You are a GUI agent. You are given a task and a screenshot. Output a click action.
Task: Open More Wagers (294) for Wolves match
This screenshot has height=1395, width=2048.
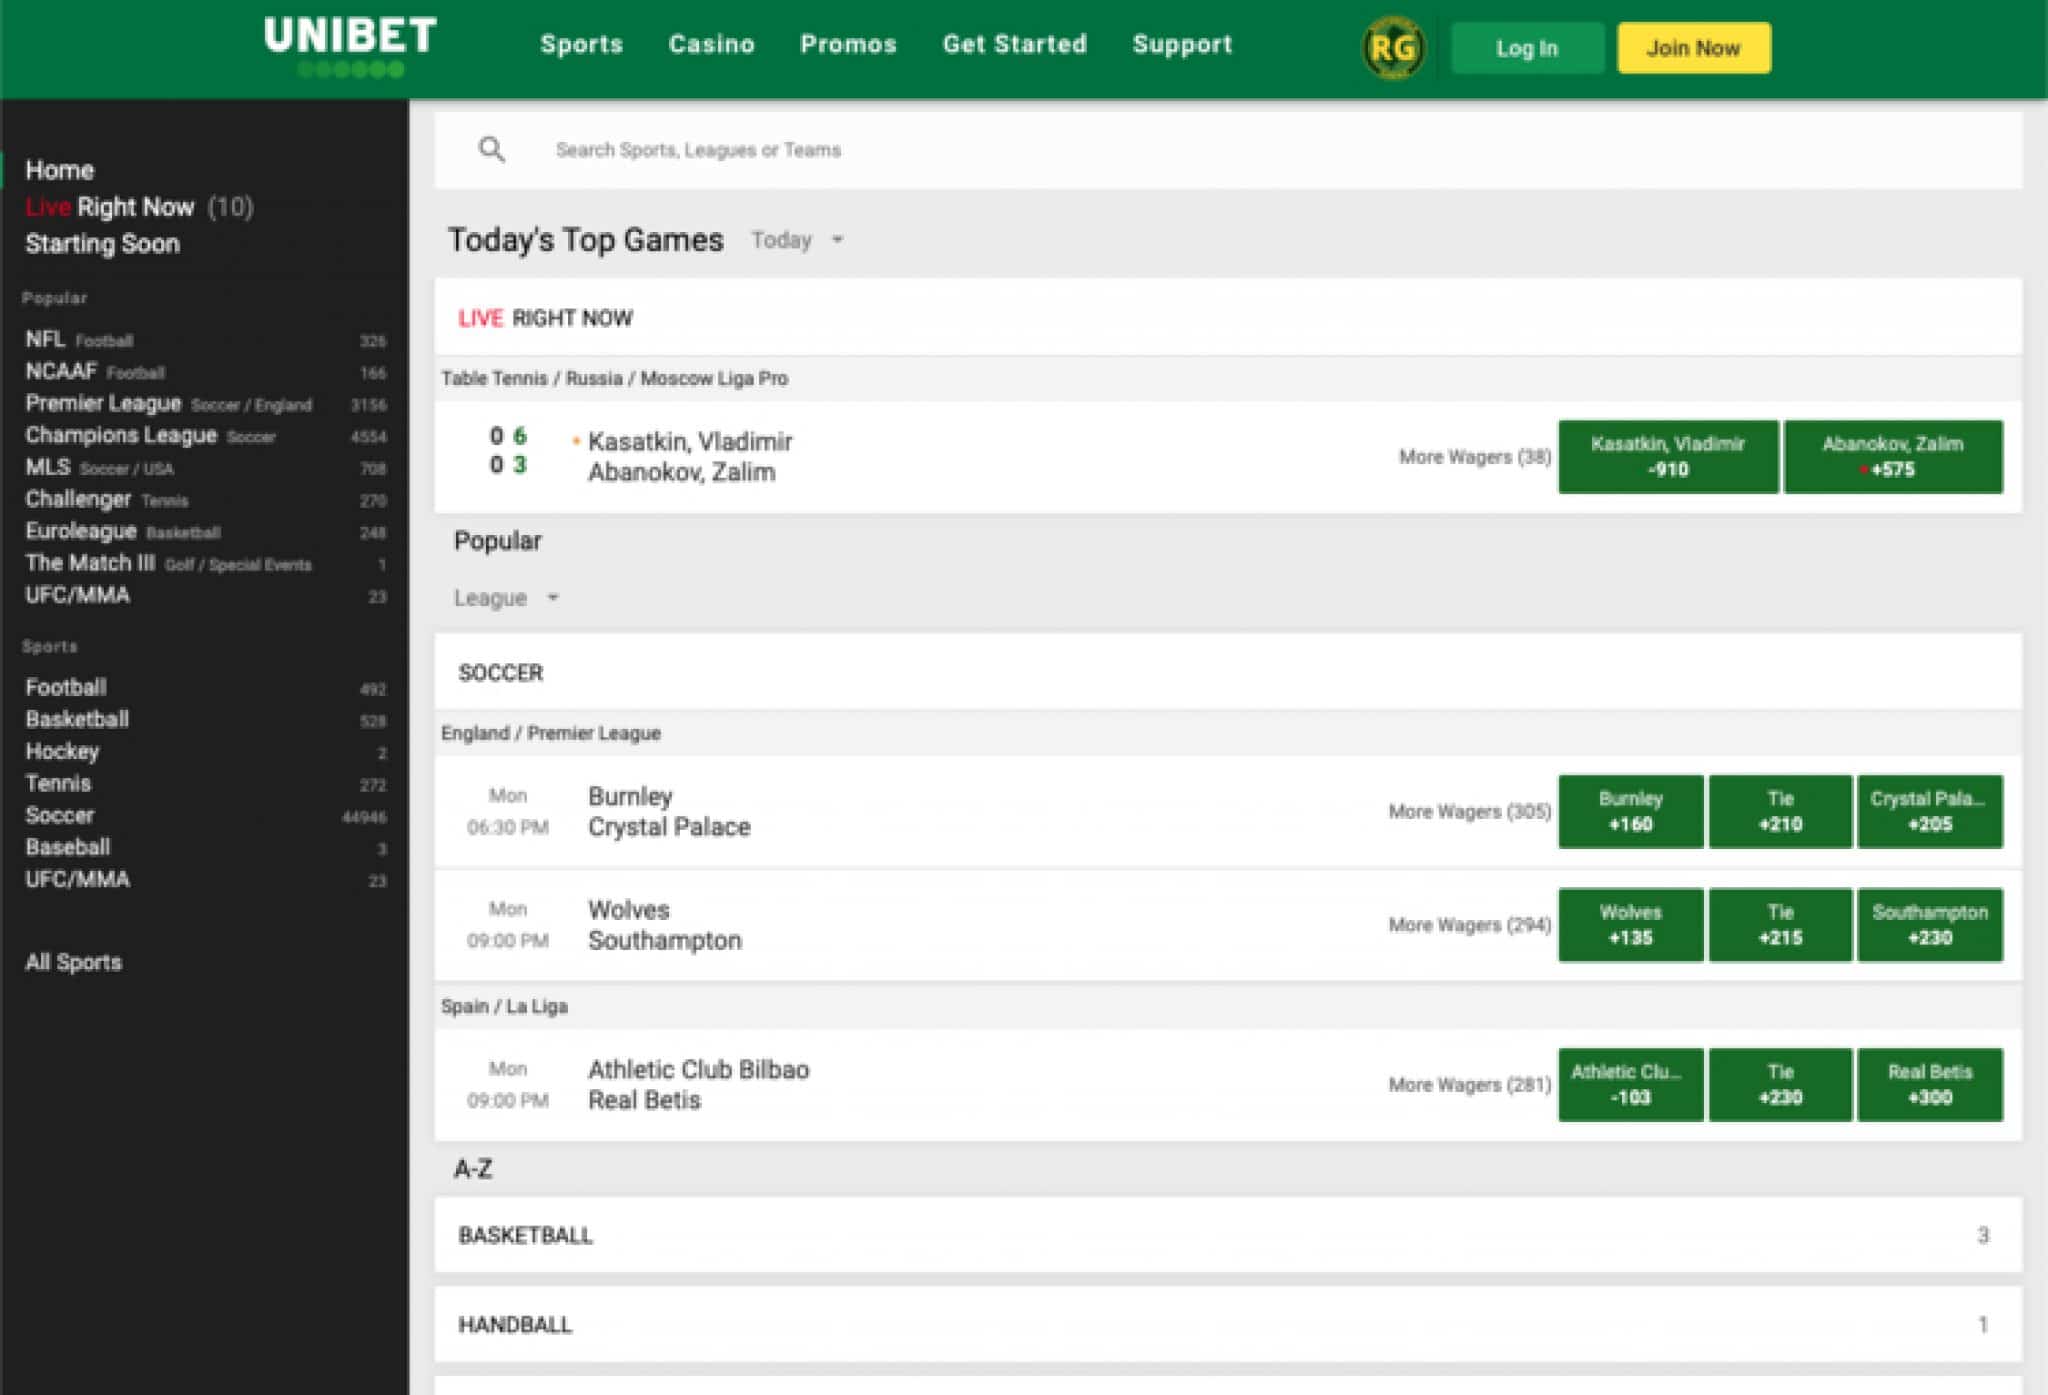[1470, 925]
